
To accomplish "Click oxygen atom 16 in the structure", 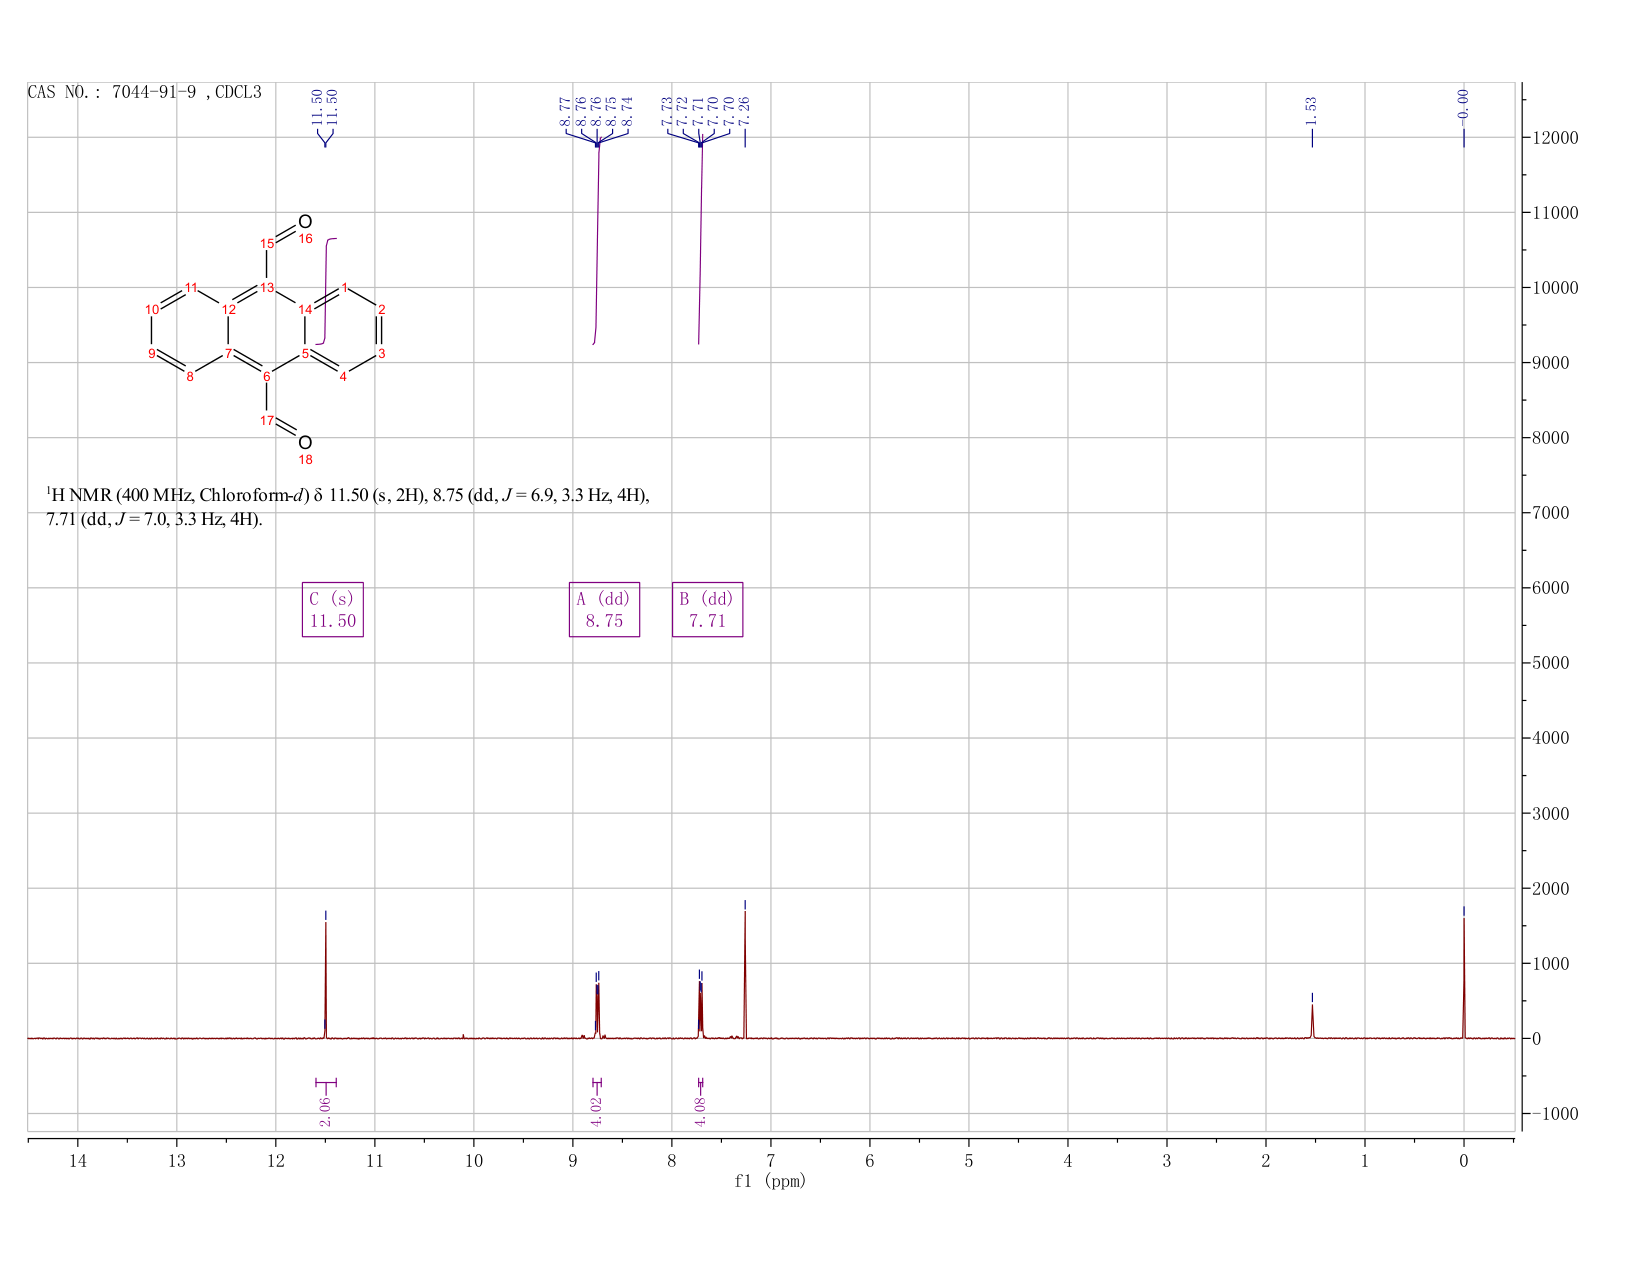I will [x=305, y=221].
